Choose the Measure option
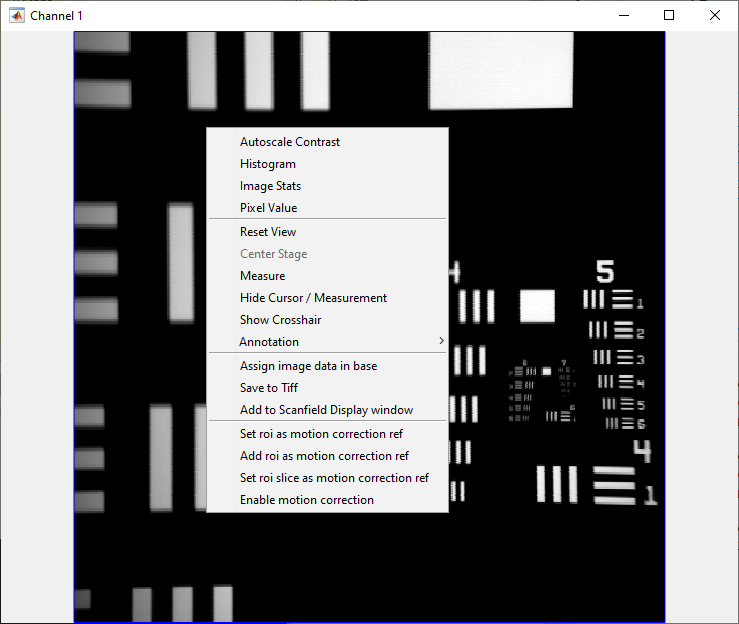Image resolution: width=739 pixels, height=624 pixels. pyautogui.click(x=262, y=276)
